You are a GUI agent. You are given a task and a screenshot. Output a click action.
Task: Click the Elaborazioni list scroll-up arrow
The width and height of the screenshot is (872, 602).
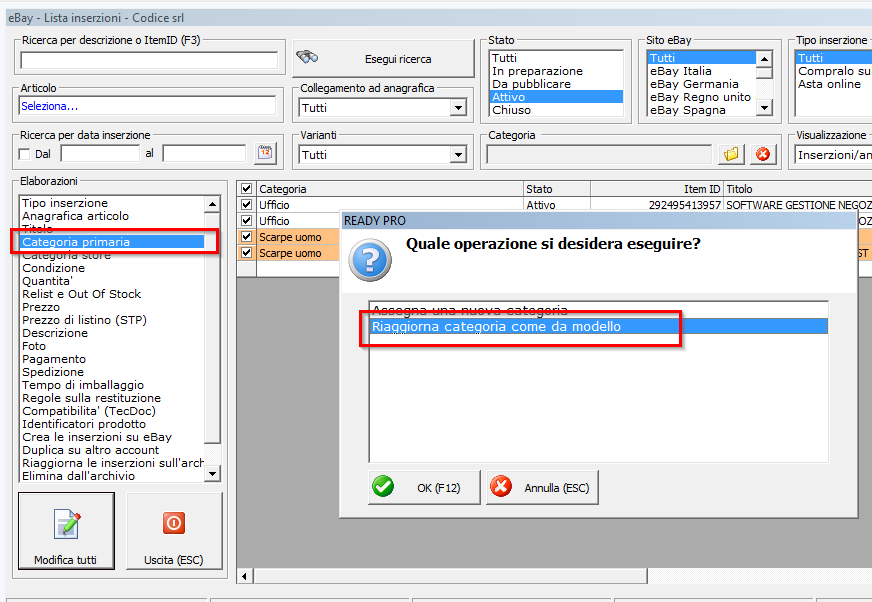point(212,204)
